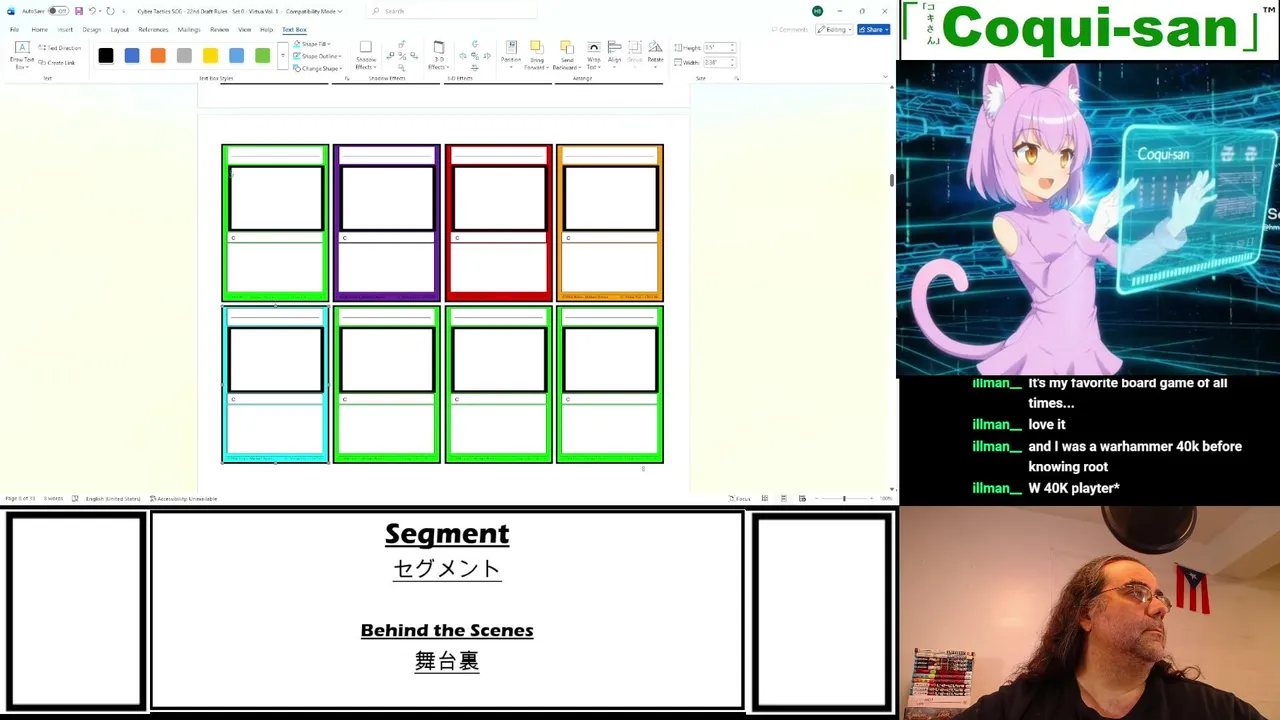The width and height of the screenshot is (1280, 720).
Task: Collapse the ribbon with the chevron
Action: (x=885, y=77)
